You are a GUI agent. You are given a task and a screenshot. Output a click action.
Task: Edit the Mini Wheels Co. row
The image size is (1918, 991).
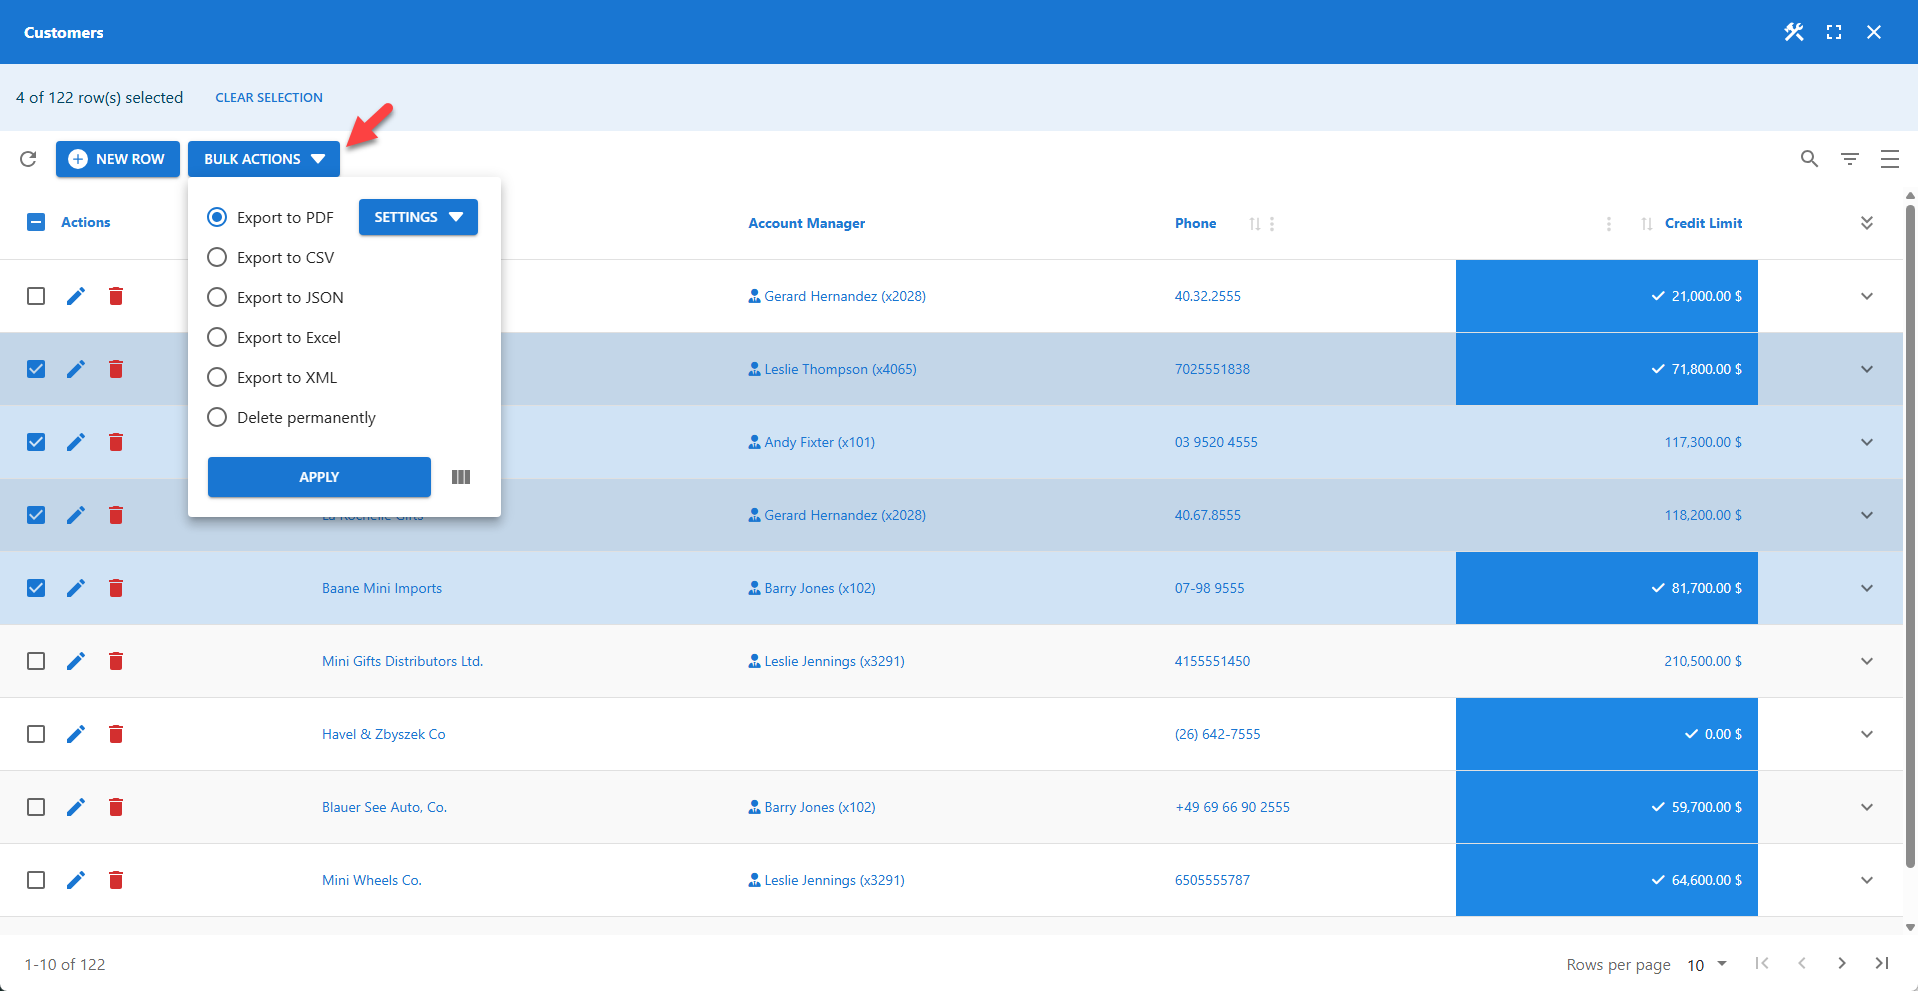click(76, 880)
